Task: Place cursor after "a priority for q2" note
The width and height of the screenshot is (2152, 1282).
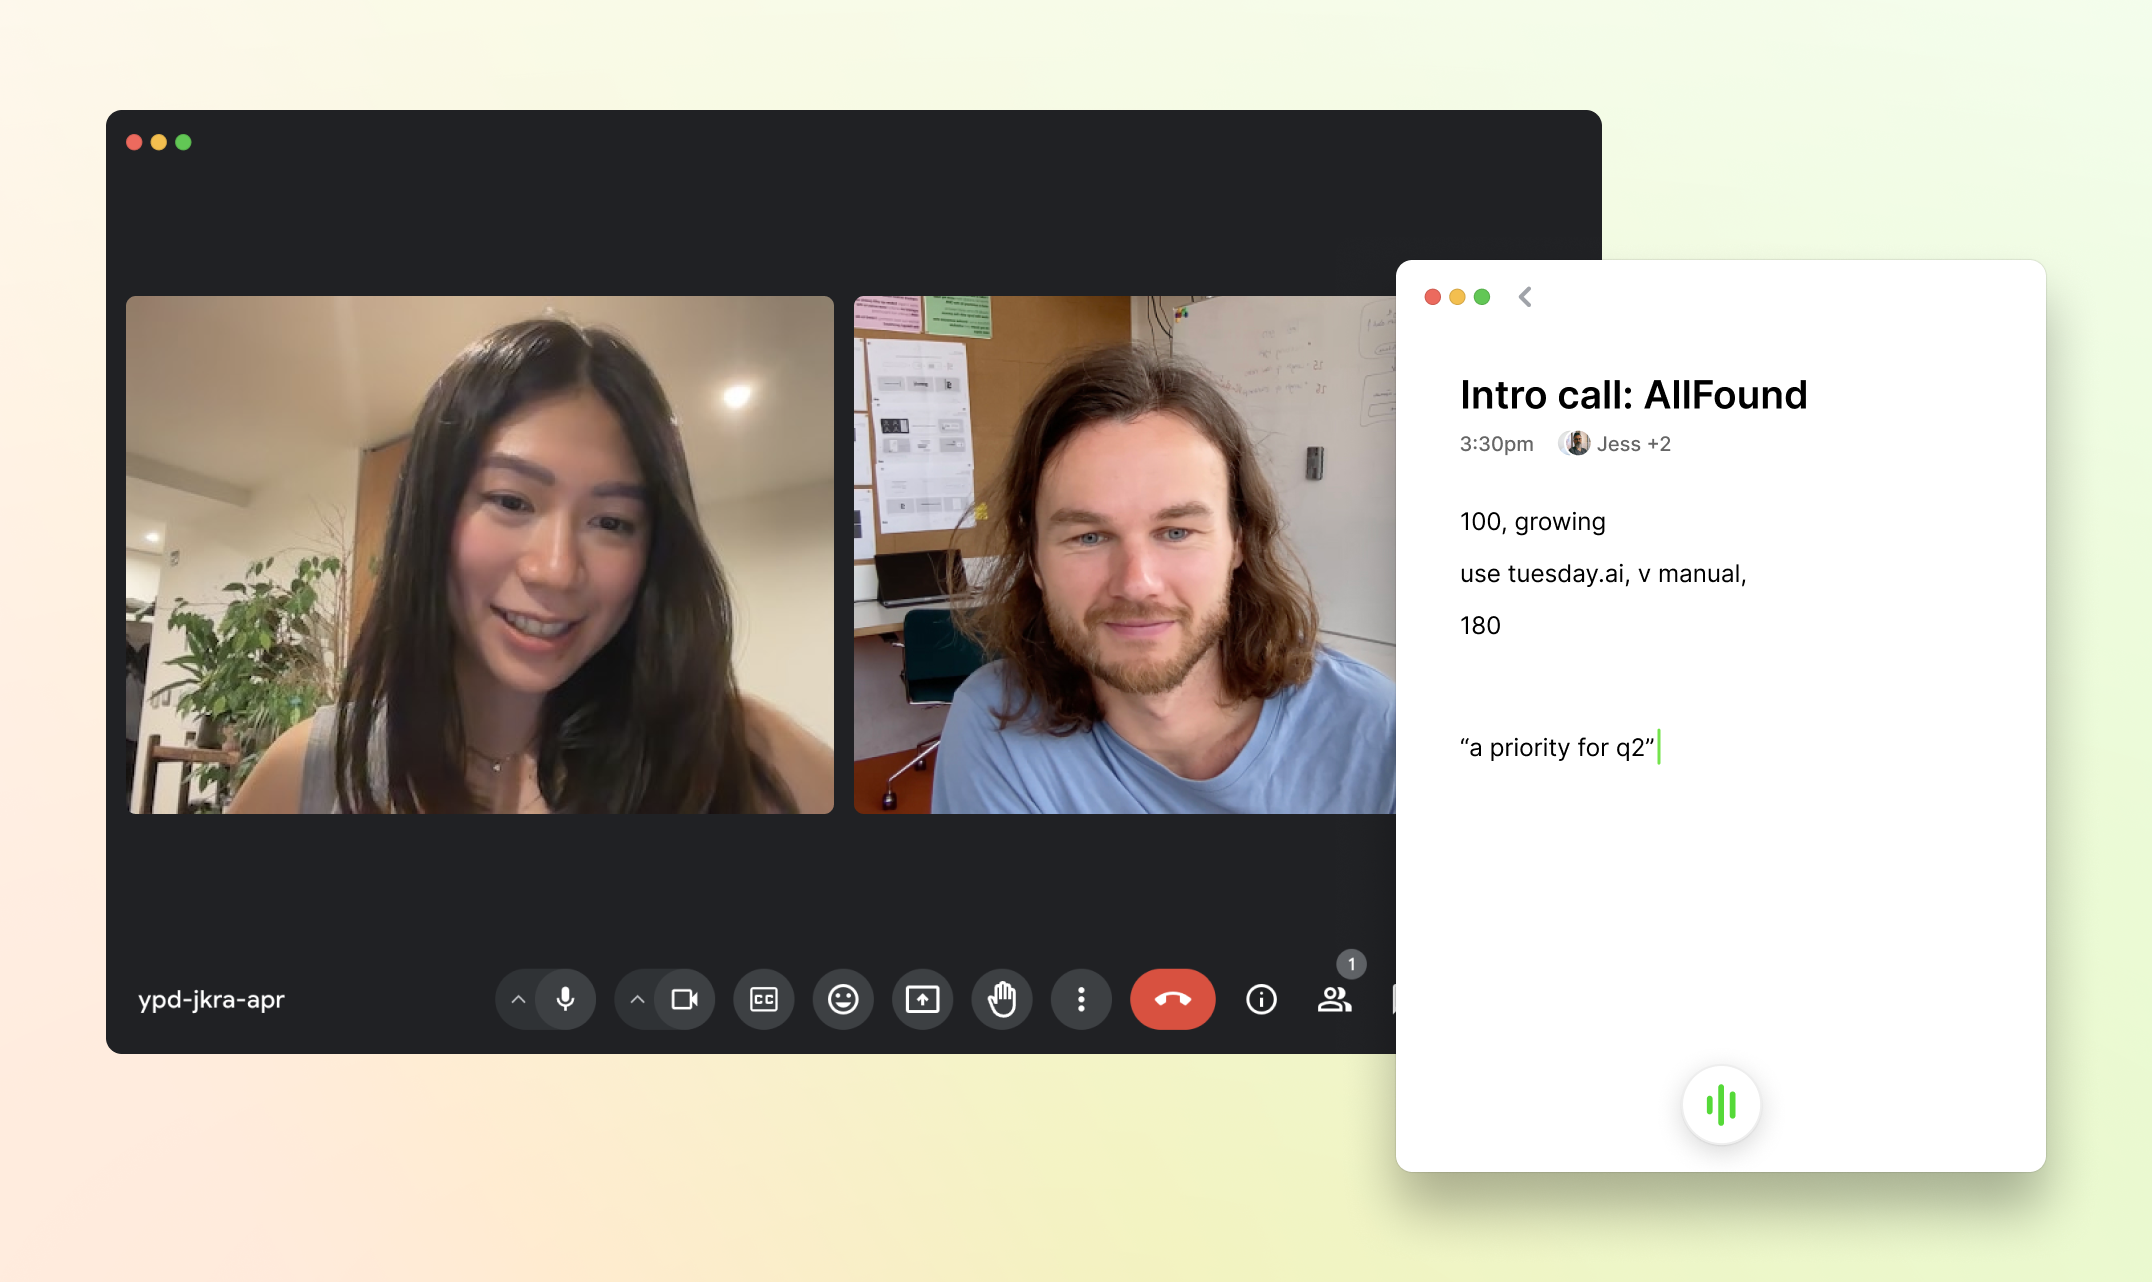Action: 1657,748
